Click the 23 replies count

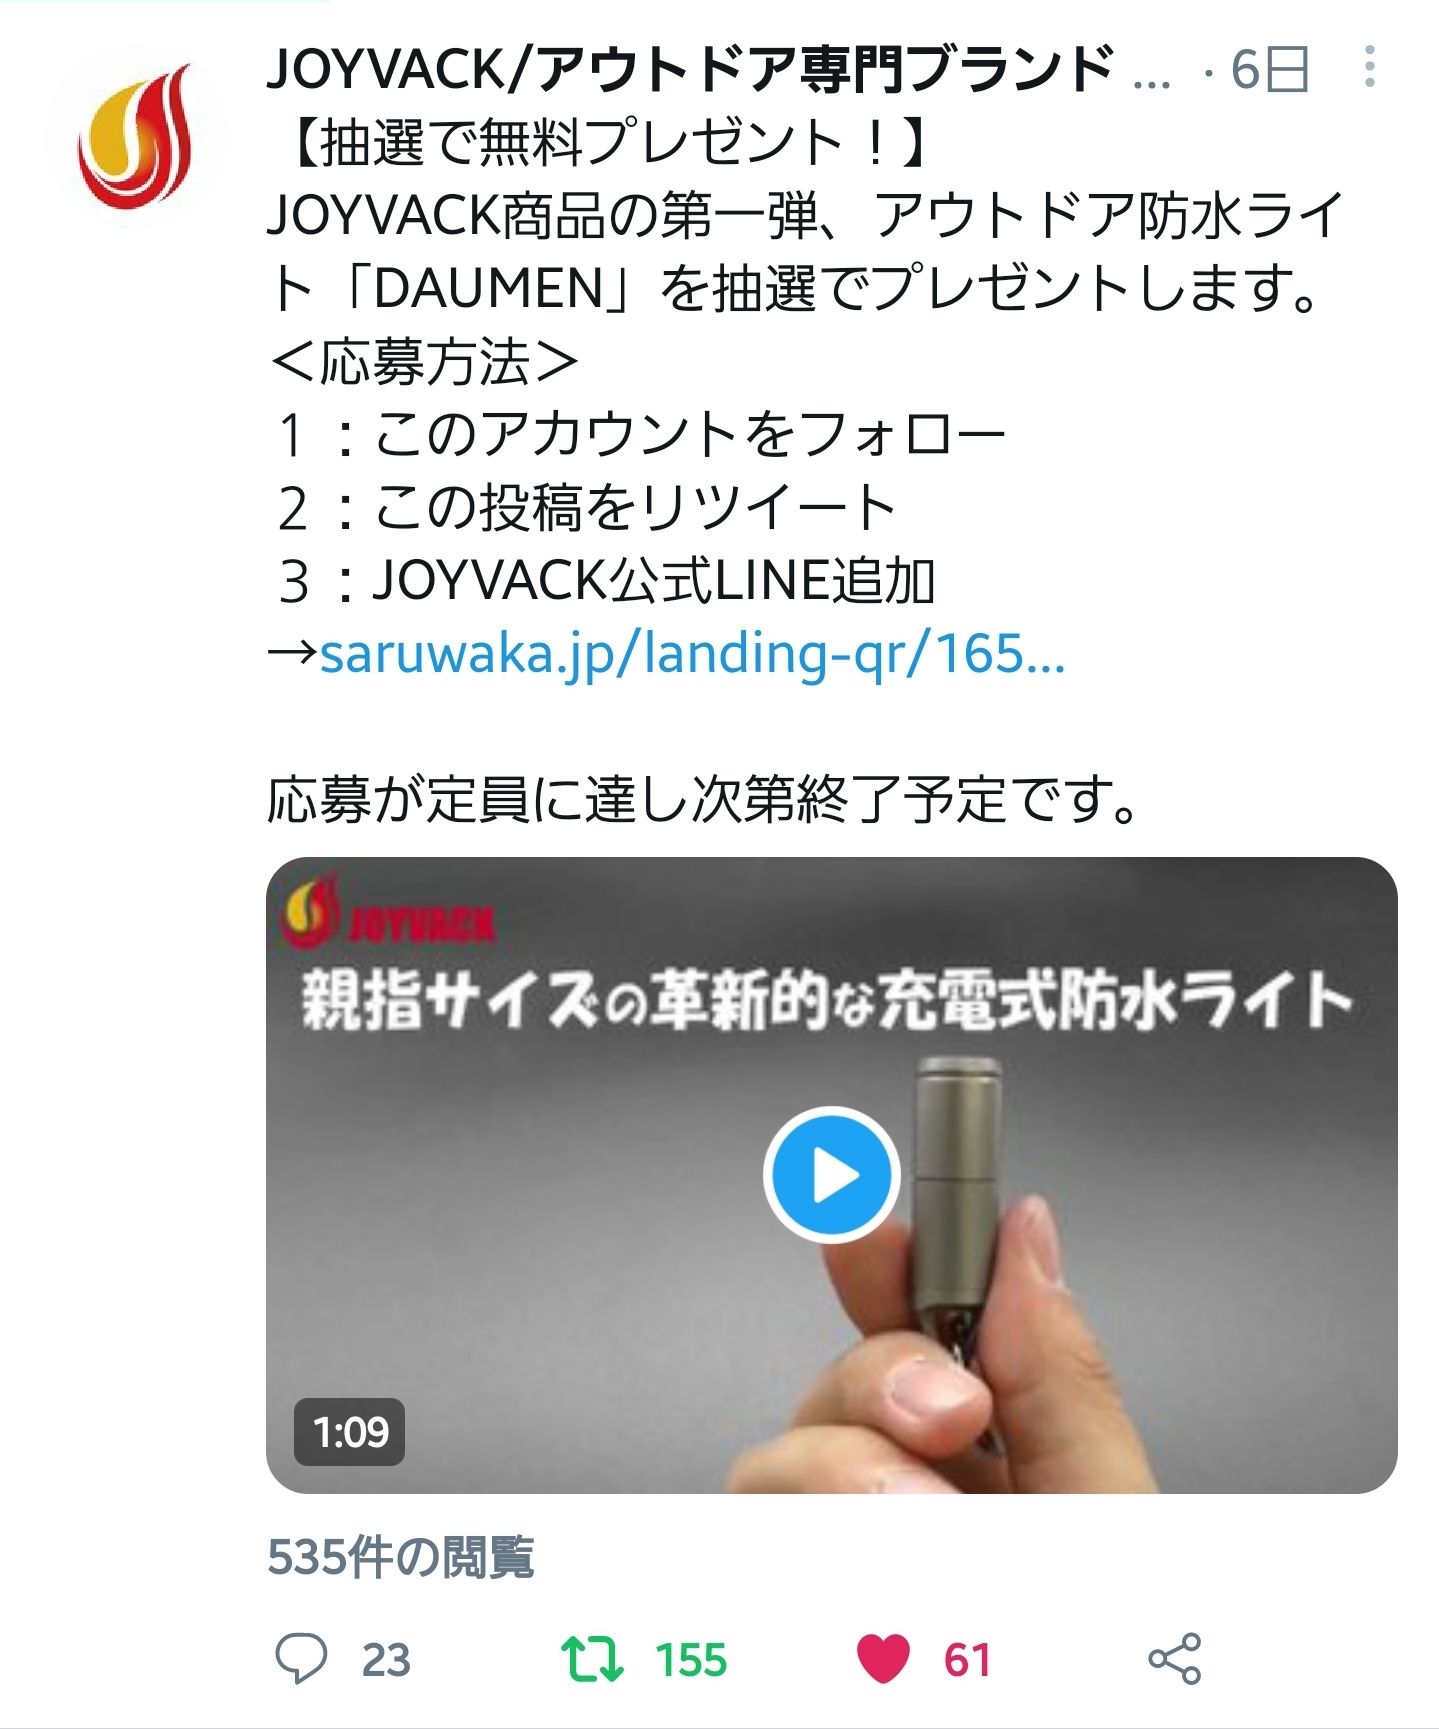(x=386, y=1660)
